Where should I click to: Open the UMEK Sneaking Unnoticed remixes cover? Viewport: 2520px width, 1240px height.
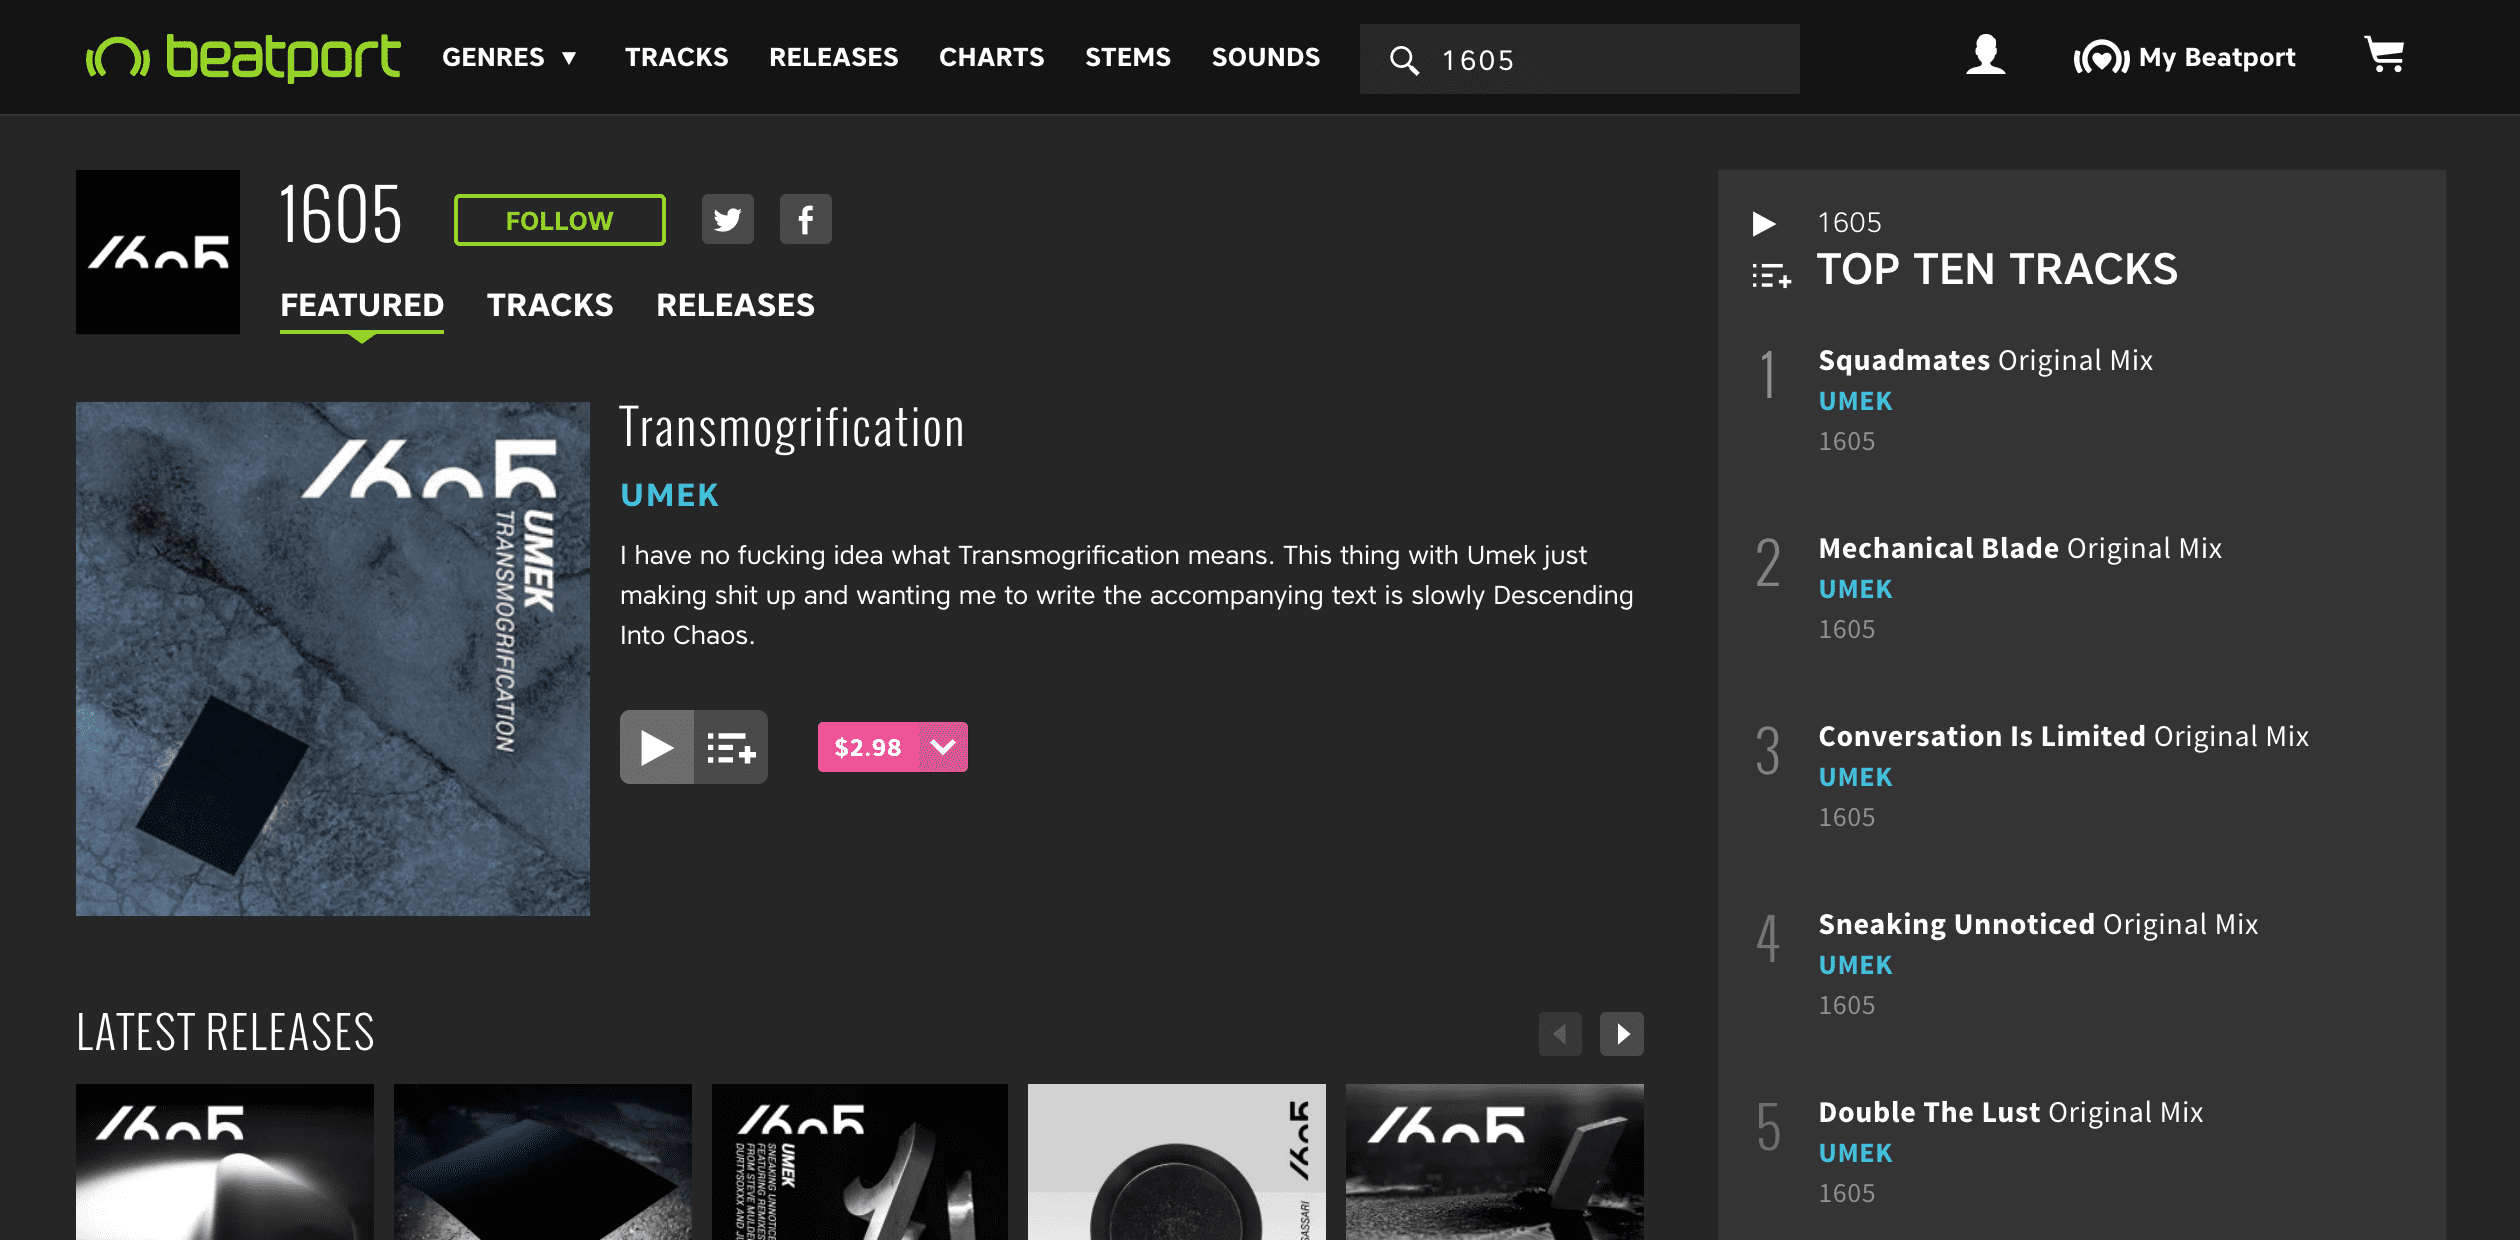859,1162
